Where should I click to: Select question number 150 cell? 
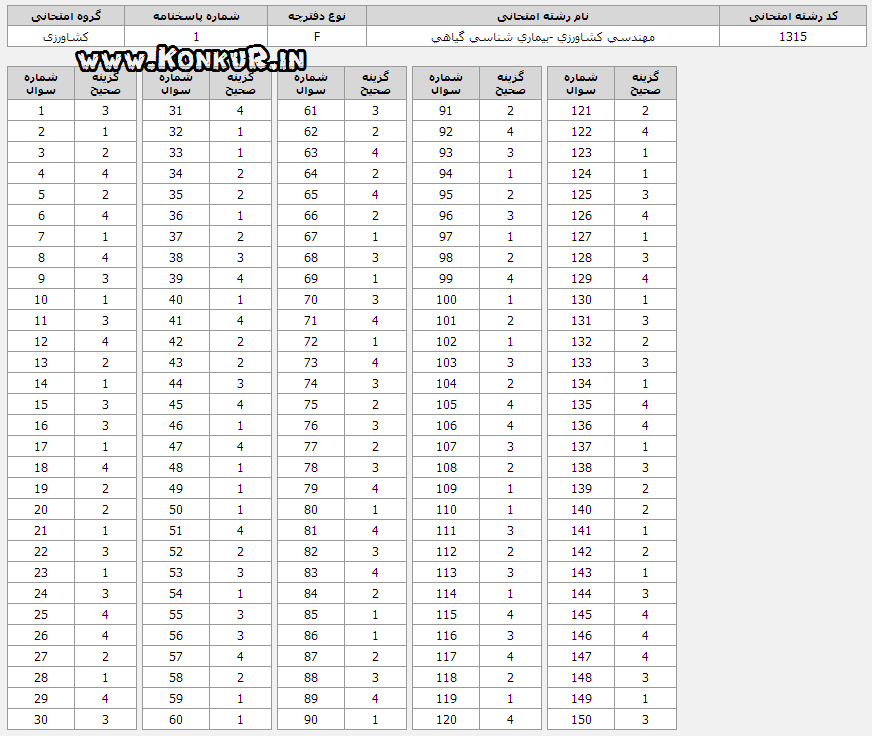(x=581, y=720)
